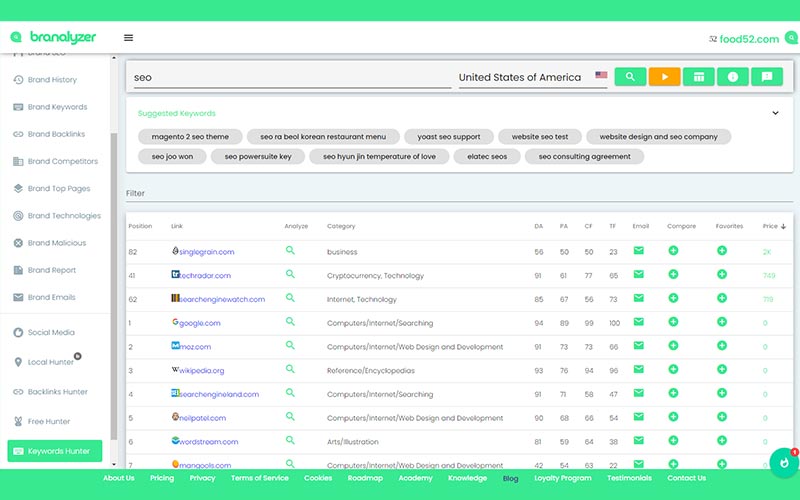800x500 pixels.
Task: Open Brand Backlinks in sidebar
Action: click(56, 134)
